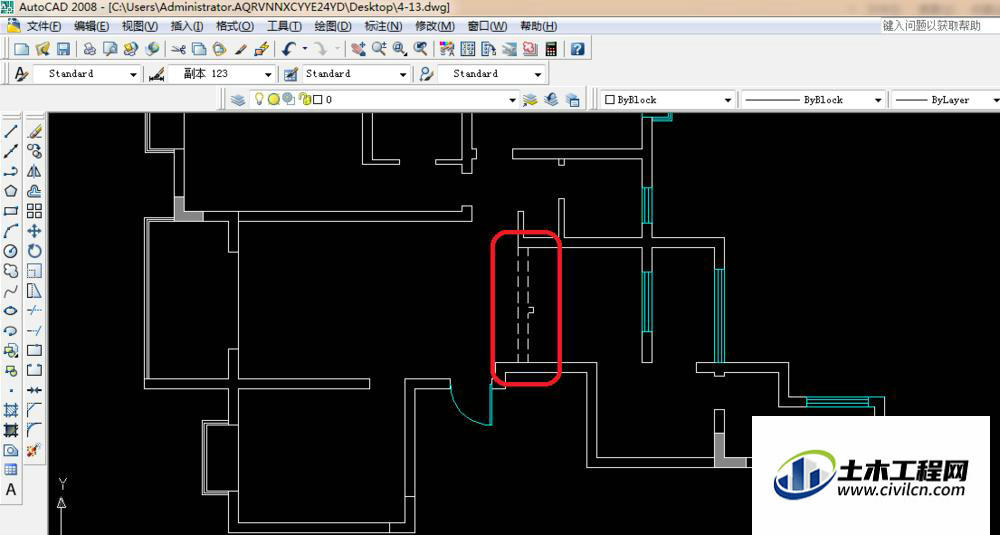The width and height of the screenshot is (1000, 535).
Task: Open the 文件(F) menu
Action: click(x=43, y=26)
